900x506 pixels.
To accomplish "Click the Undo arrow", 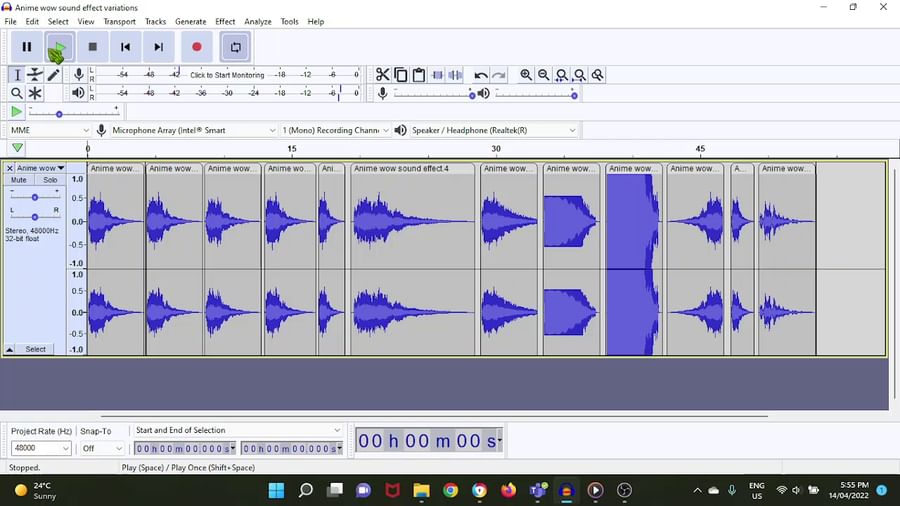I will [481, 75].
